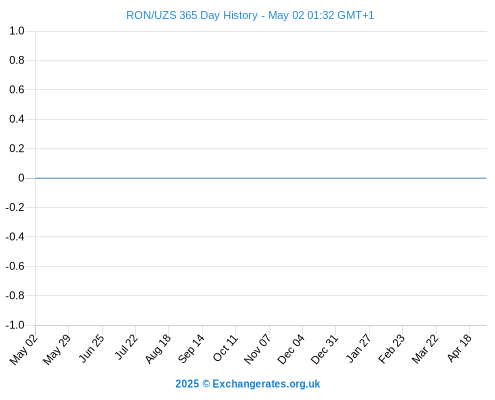Click the Jun 25 date label
The width and height of the screenshot is (495, 400).
[91, 348]
